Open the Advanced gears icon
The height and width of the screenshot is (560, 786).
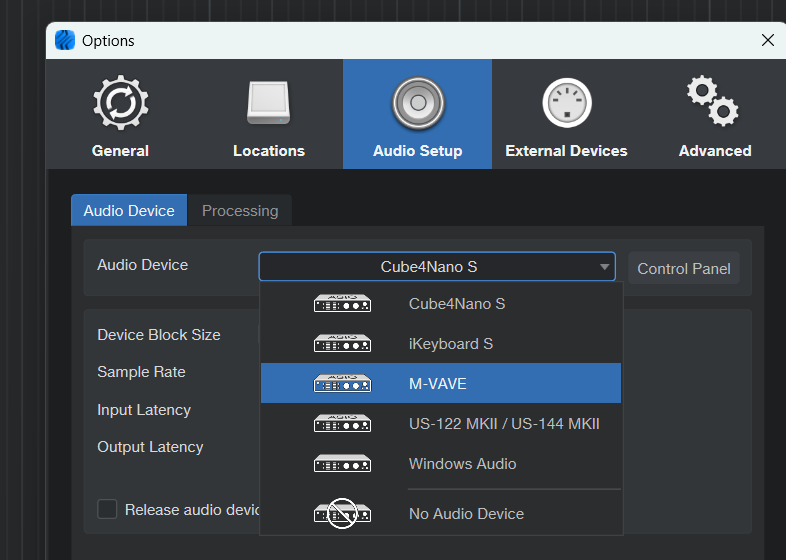click(x=714, y=101)
